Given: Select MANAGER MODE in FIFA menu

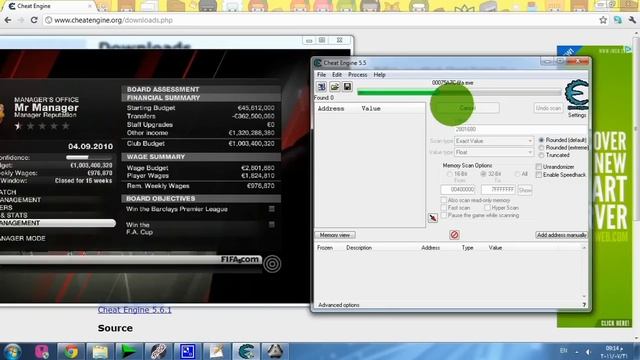Looking at the screenshot, I should [23, 238].
